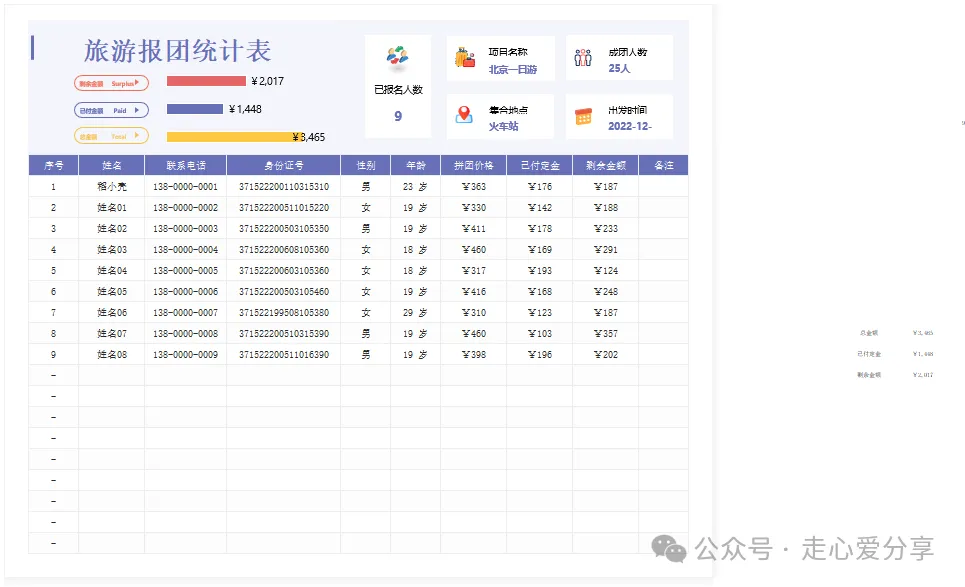Select remaining cell ¥291
This screenshot has width=965, height=587.
(x=606, y=249)
